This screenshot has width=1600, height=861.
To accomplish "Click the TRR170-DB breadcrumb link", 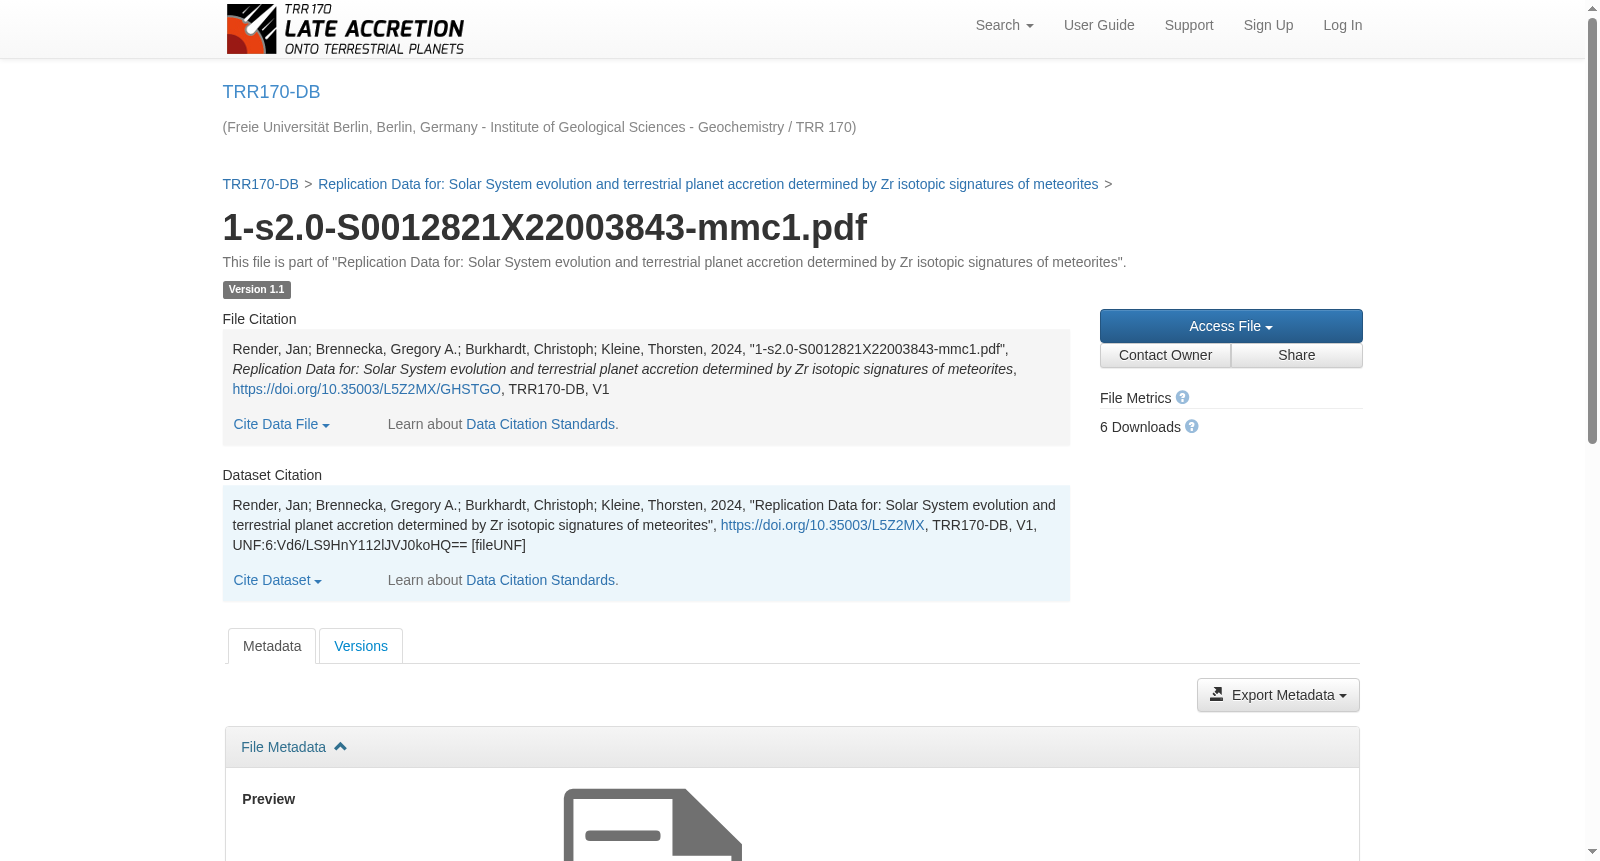I will pos(260,184).
